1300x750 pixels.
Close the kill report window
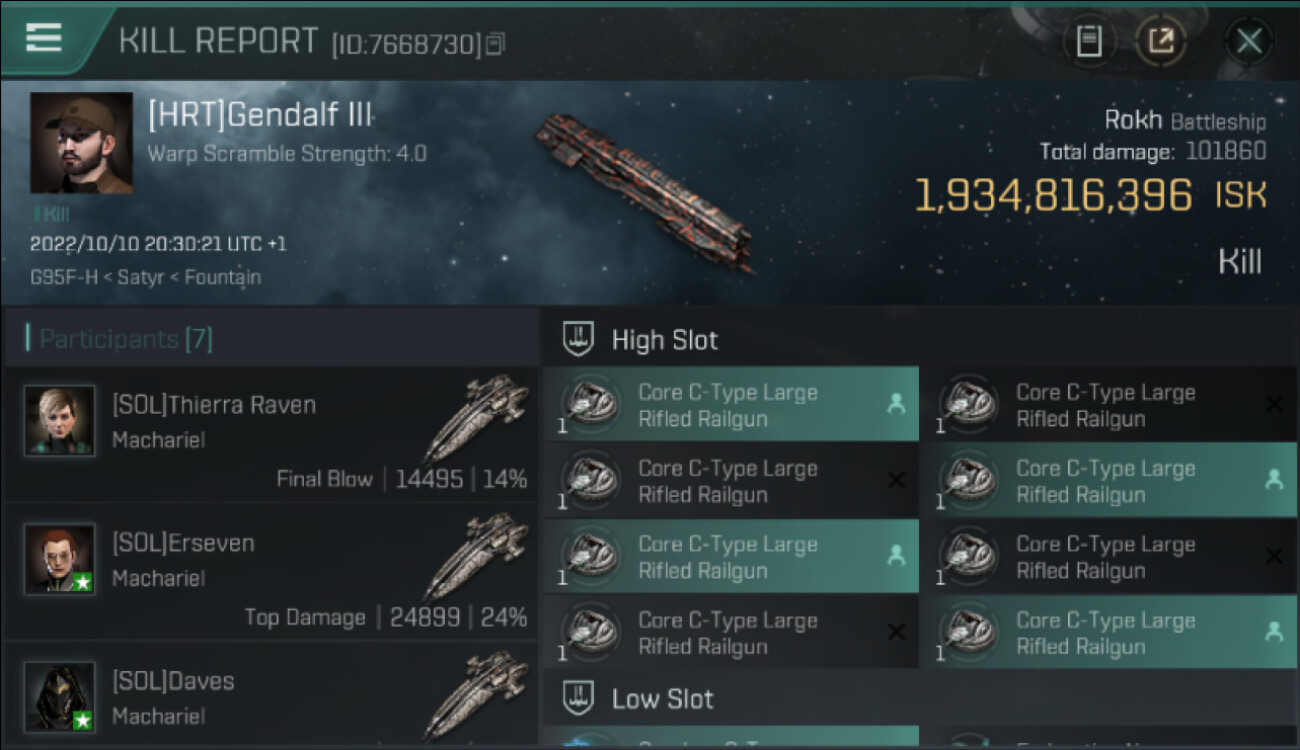click(x=1249, y=41)
